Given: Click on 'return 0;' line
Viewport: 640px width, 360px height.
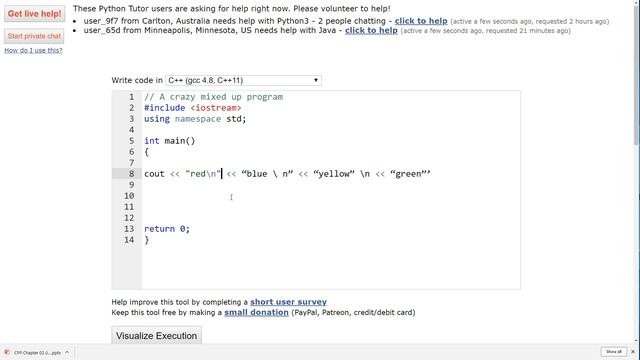Looking at the screenshot, I should click(167, 229).
